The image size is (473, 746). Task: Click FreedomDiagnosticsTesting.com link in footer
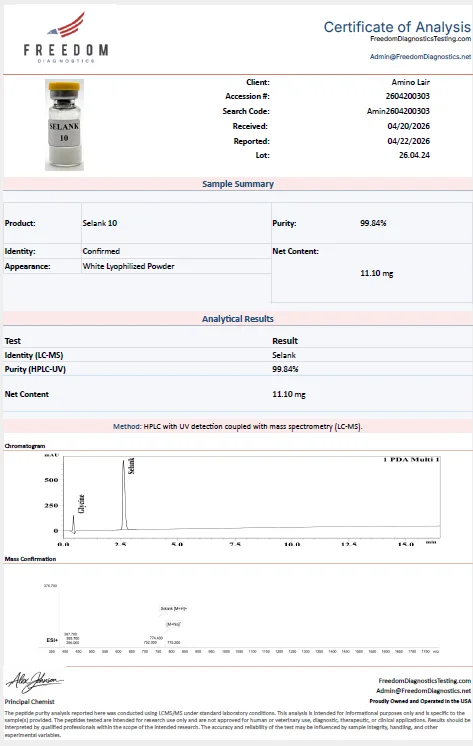coord(424,681)
